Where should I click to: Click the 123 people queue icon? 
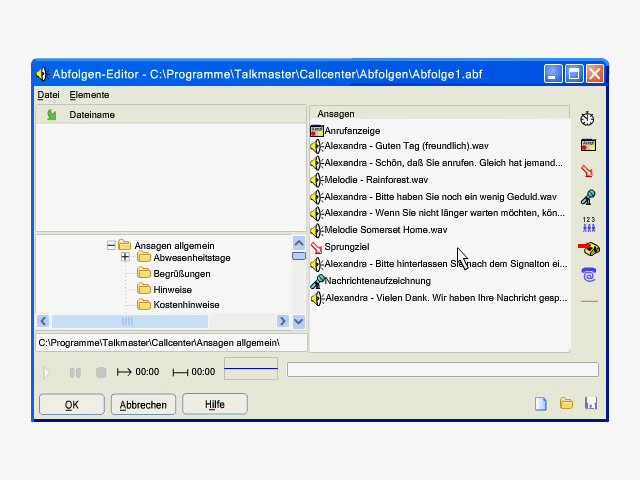[x=589, y=224]
